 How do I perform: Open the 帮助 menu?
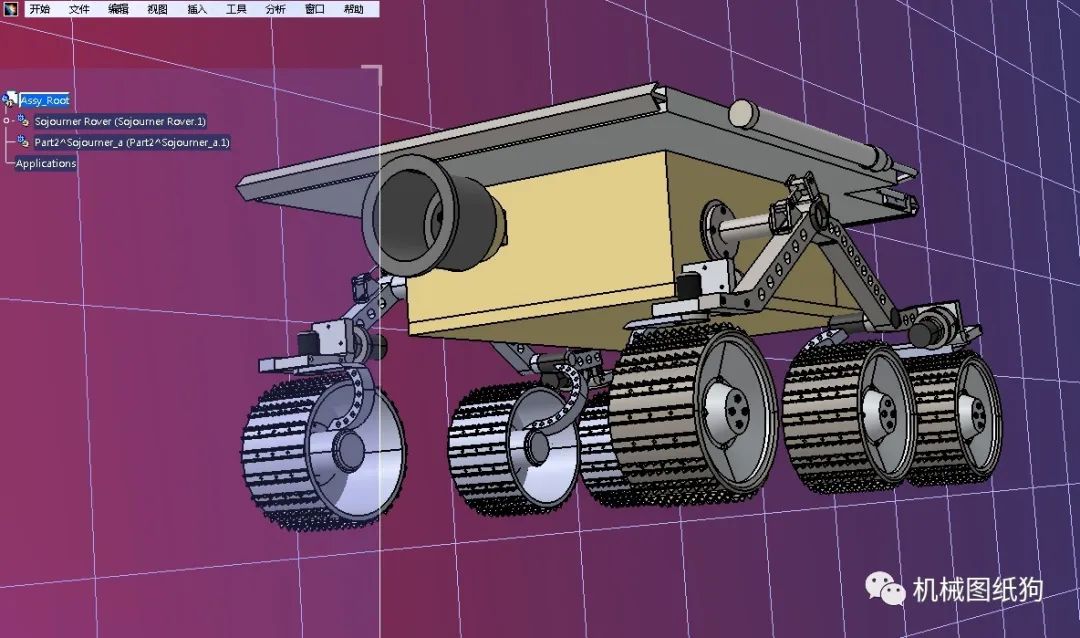click(x=354, y=9)
